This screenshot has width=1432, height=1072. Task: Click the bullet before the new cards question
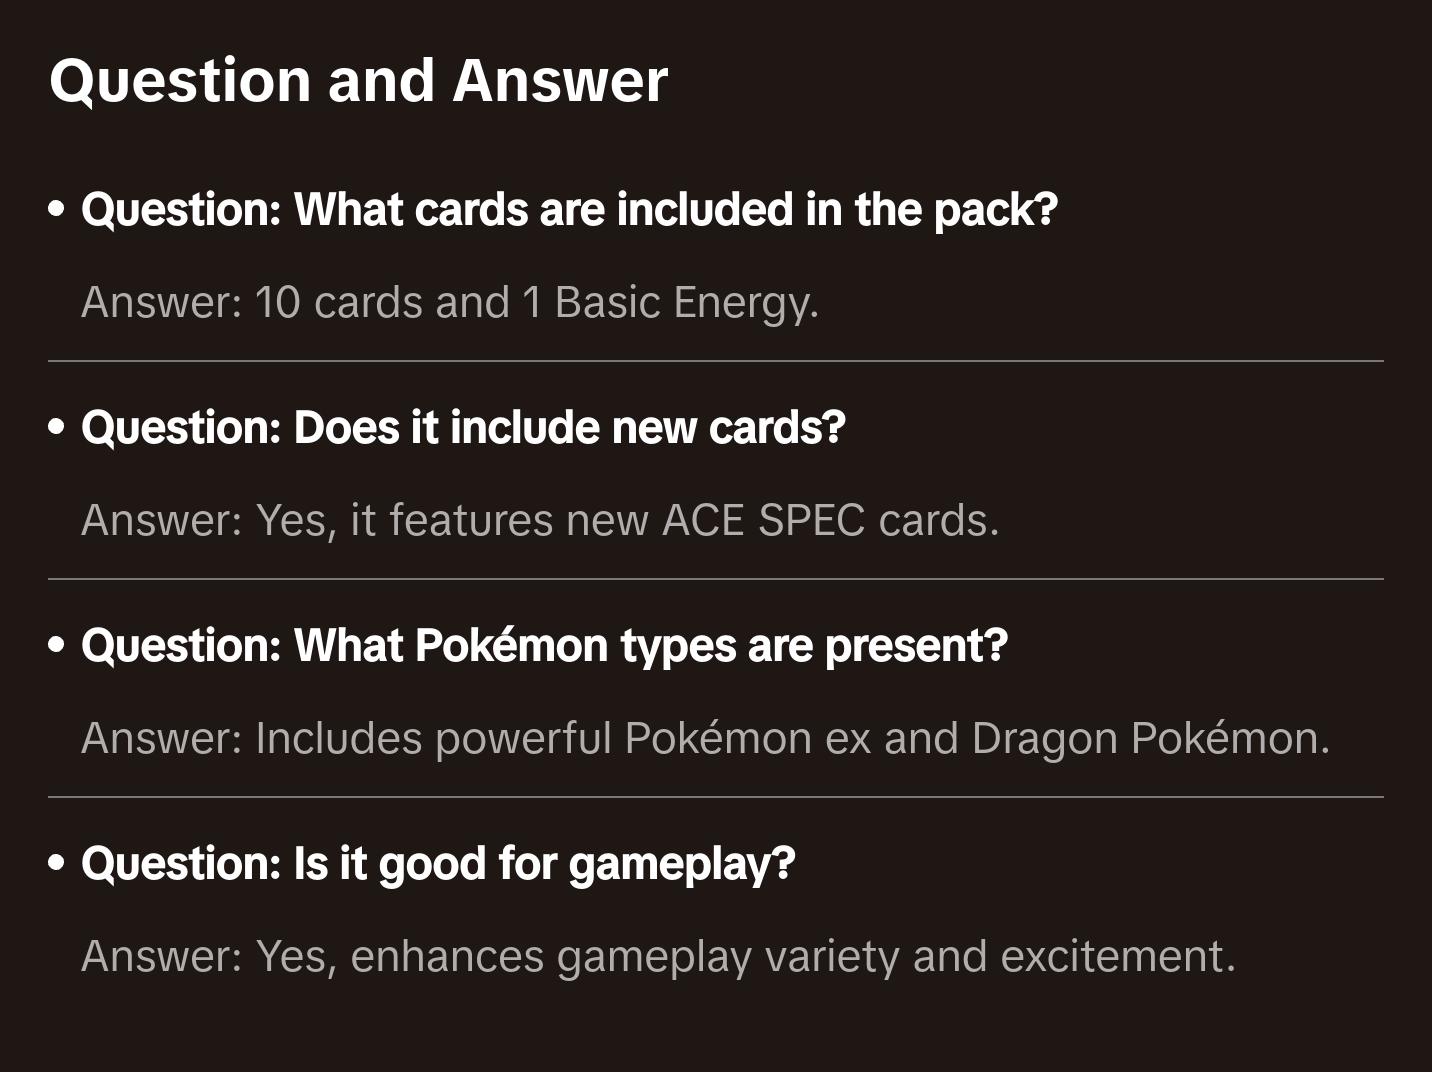[x=57, y=428]
